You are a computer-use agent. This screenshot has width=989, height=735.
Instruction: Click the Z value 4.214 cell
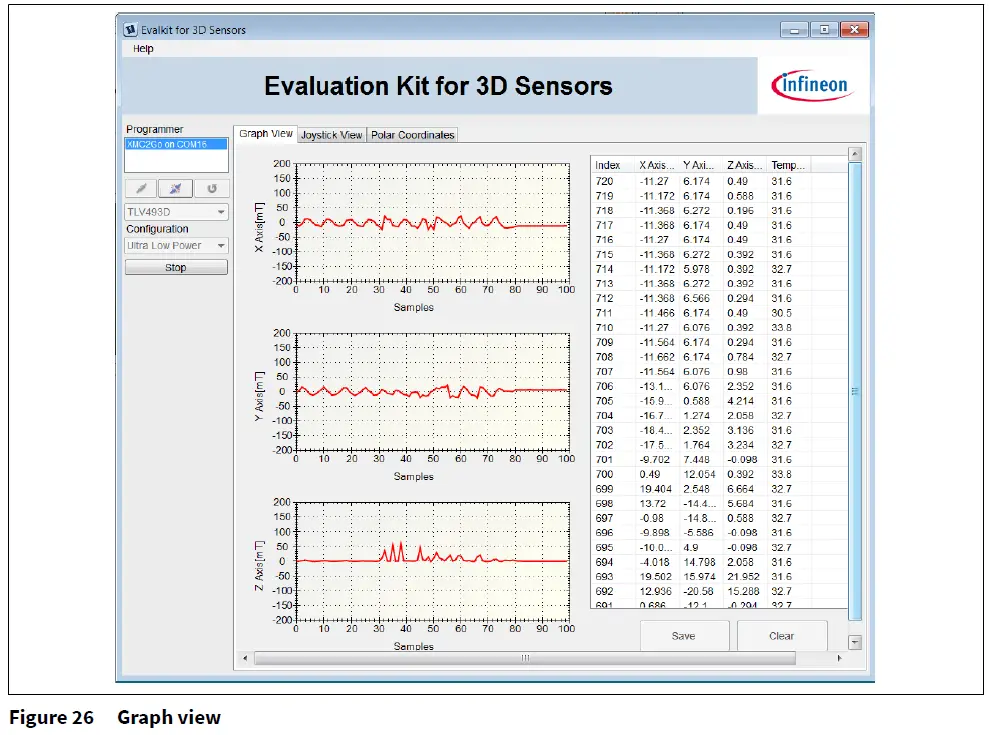(x=740, y=401)
